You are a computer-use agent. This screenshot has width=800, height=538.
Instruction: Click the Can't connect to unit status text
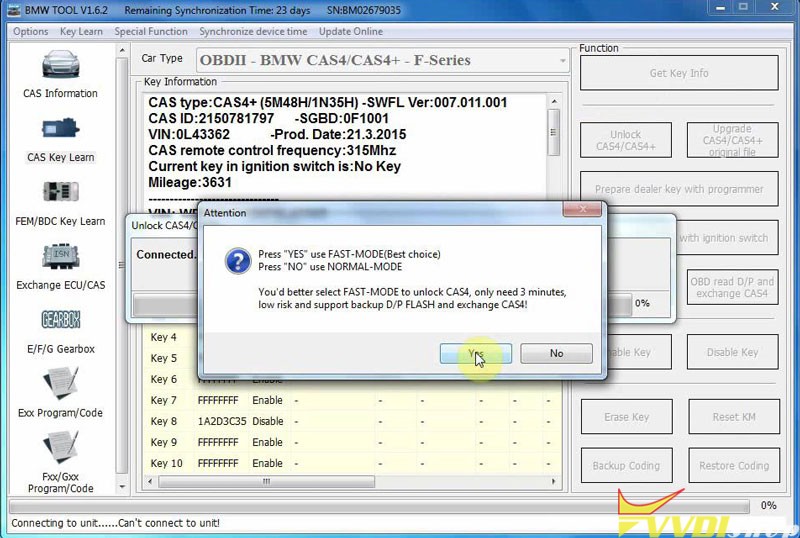(169, 523)
